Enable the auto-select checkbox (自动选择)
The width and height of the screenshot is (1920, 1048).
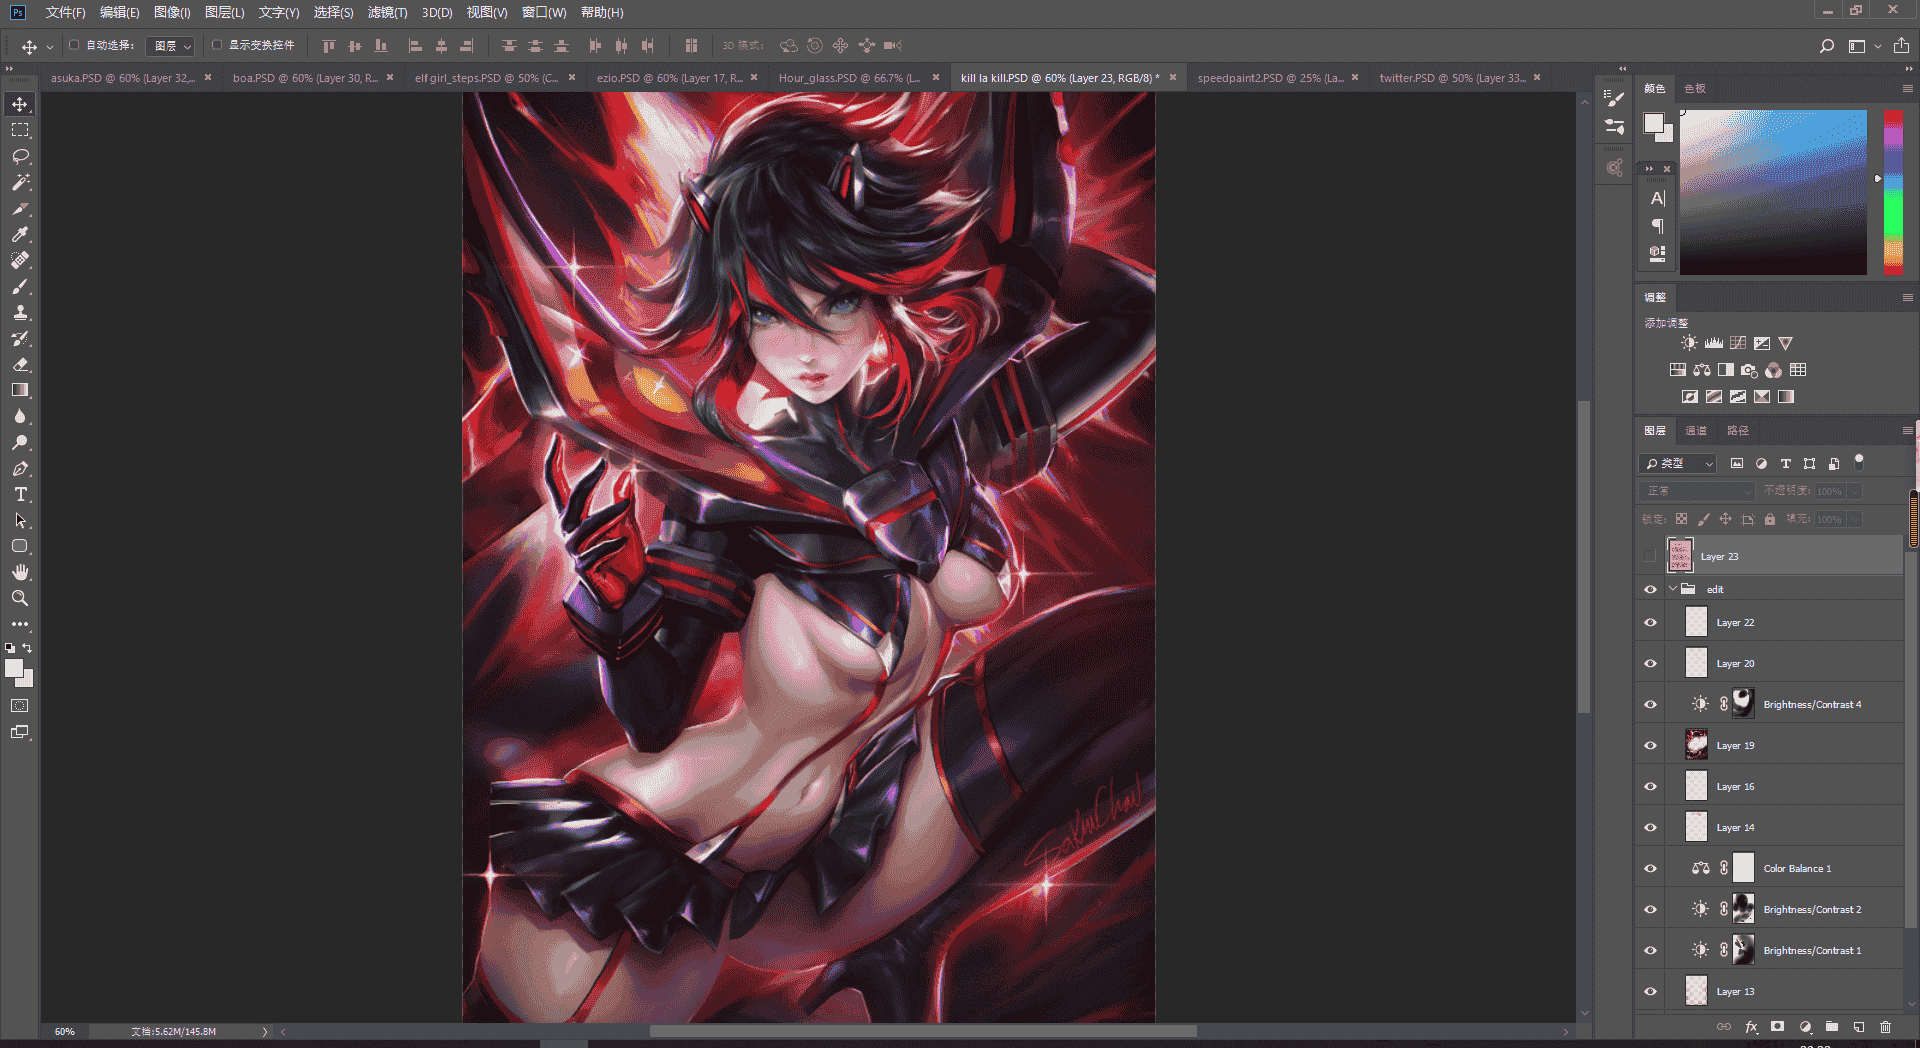point(74,45)
